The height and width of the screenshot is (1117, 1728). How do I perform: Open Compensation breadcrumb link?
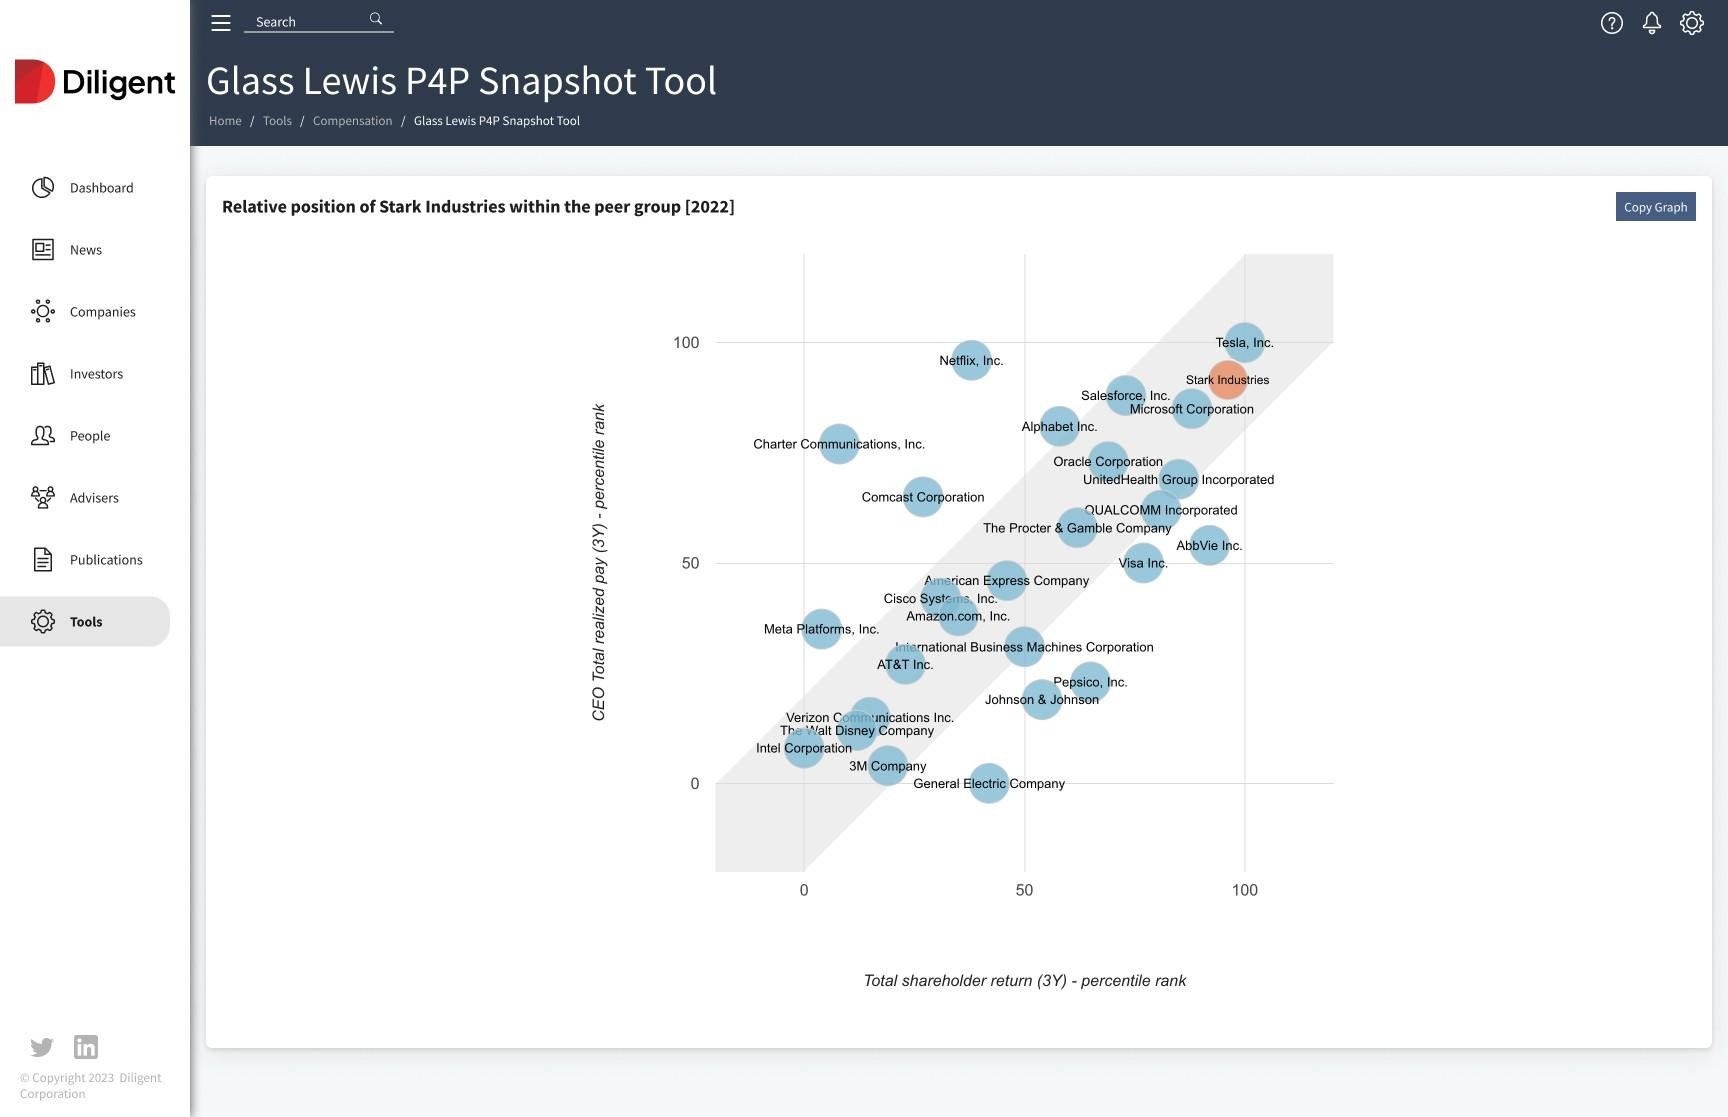point(352,120)
